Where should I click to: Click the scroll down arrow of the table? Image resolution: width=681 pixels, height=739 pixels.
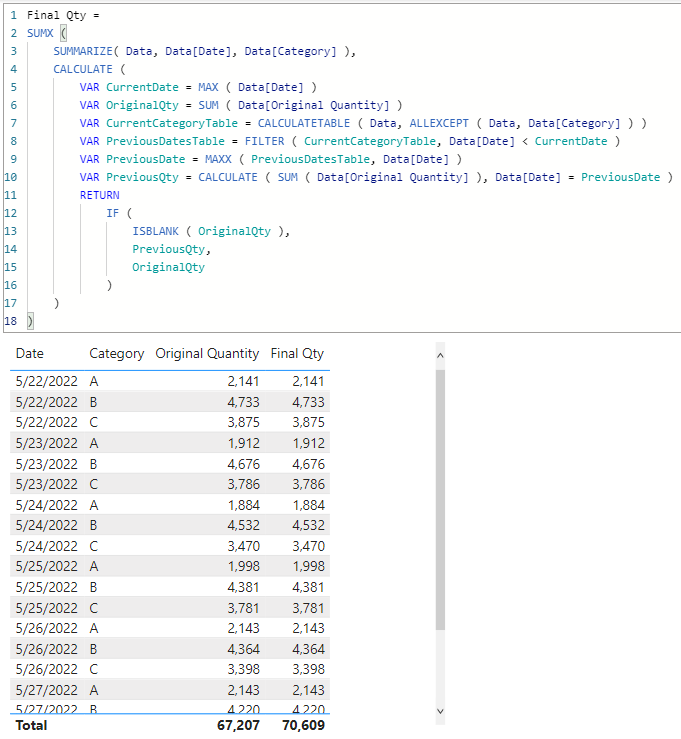440,711
